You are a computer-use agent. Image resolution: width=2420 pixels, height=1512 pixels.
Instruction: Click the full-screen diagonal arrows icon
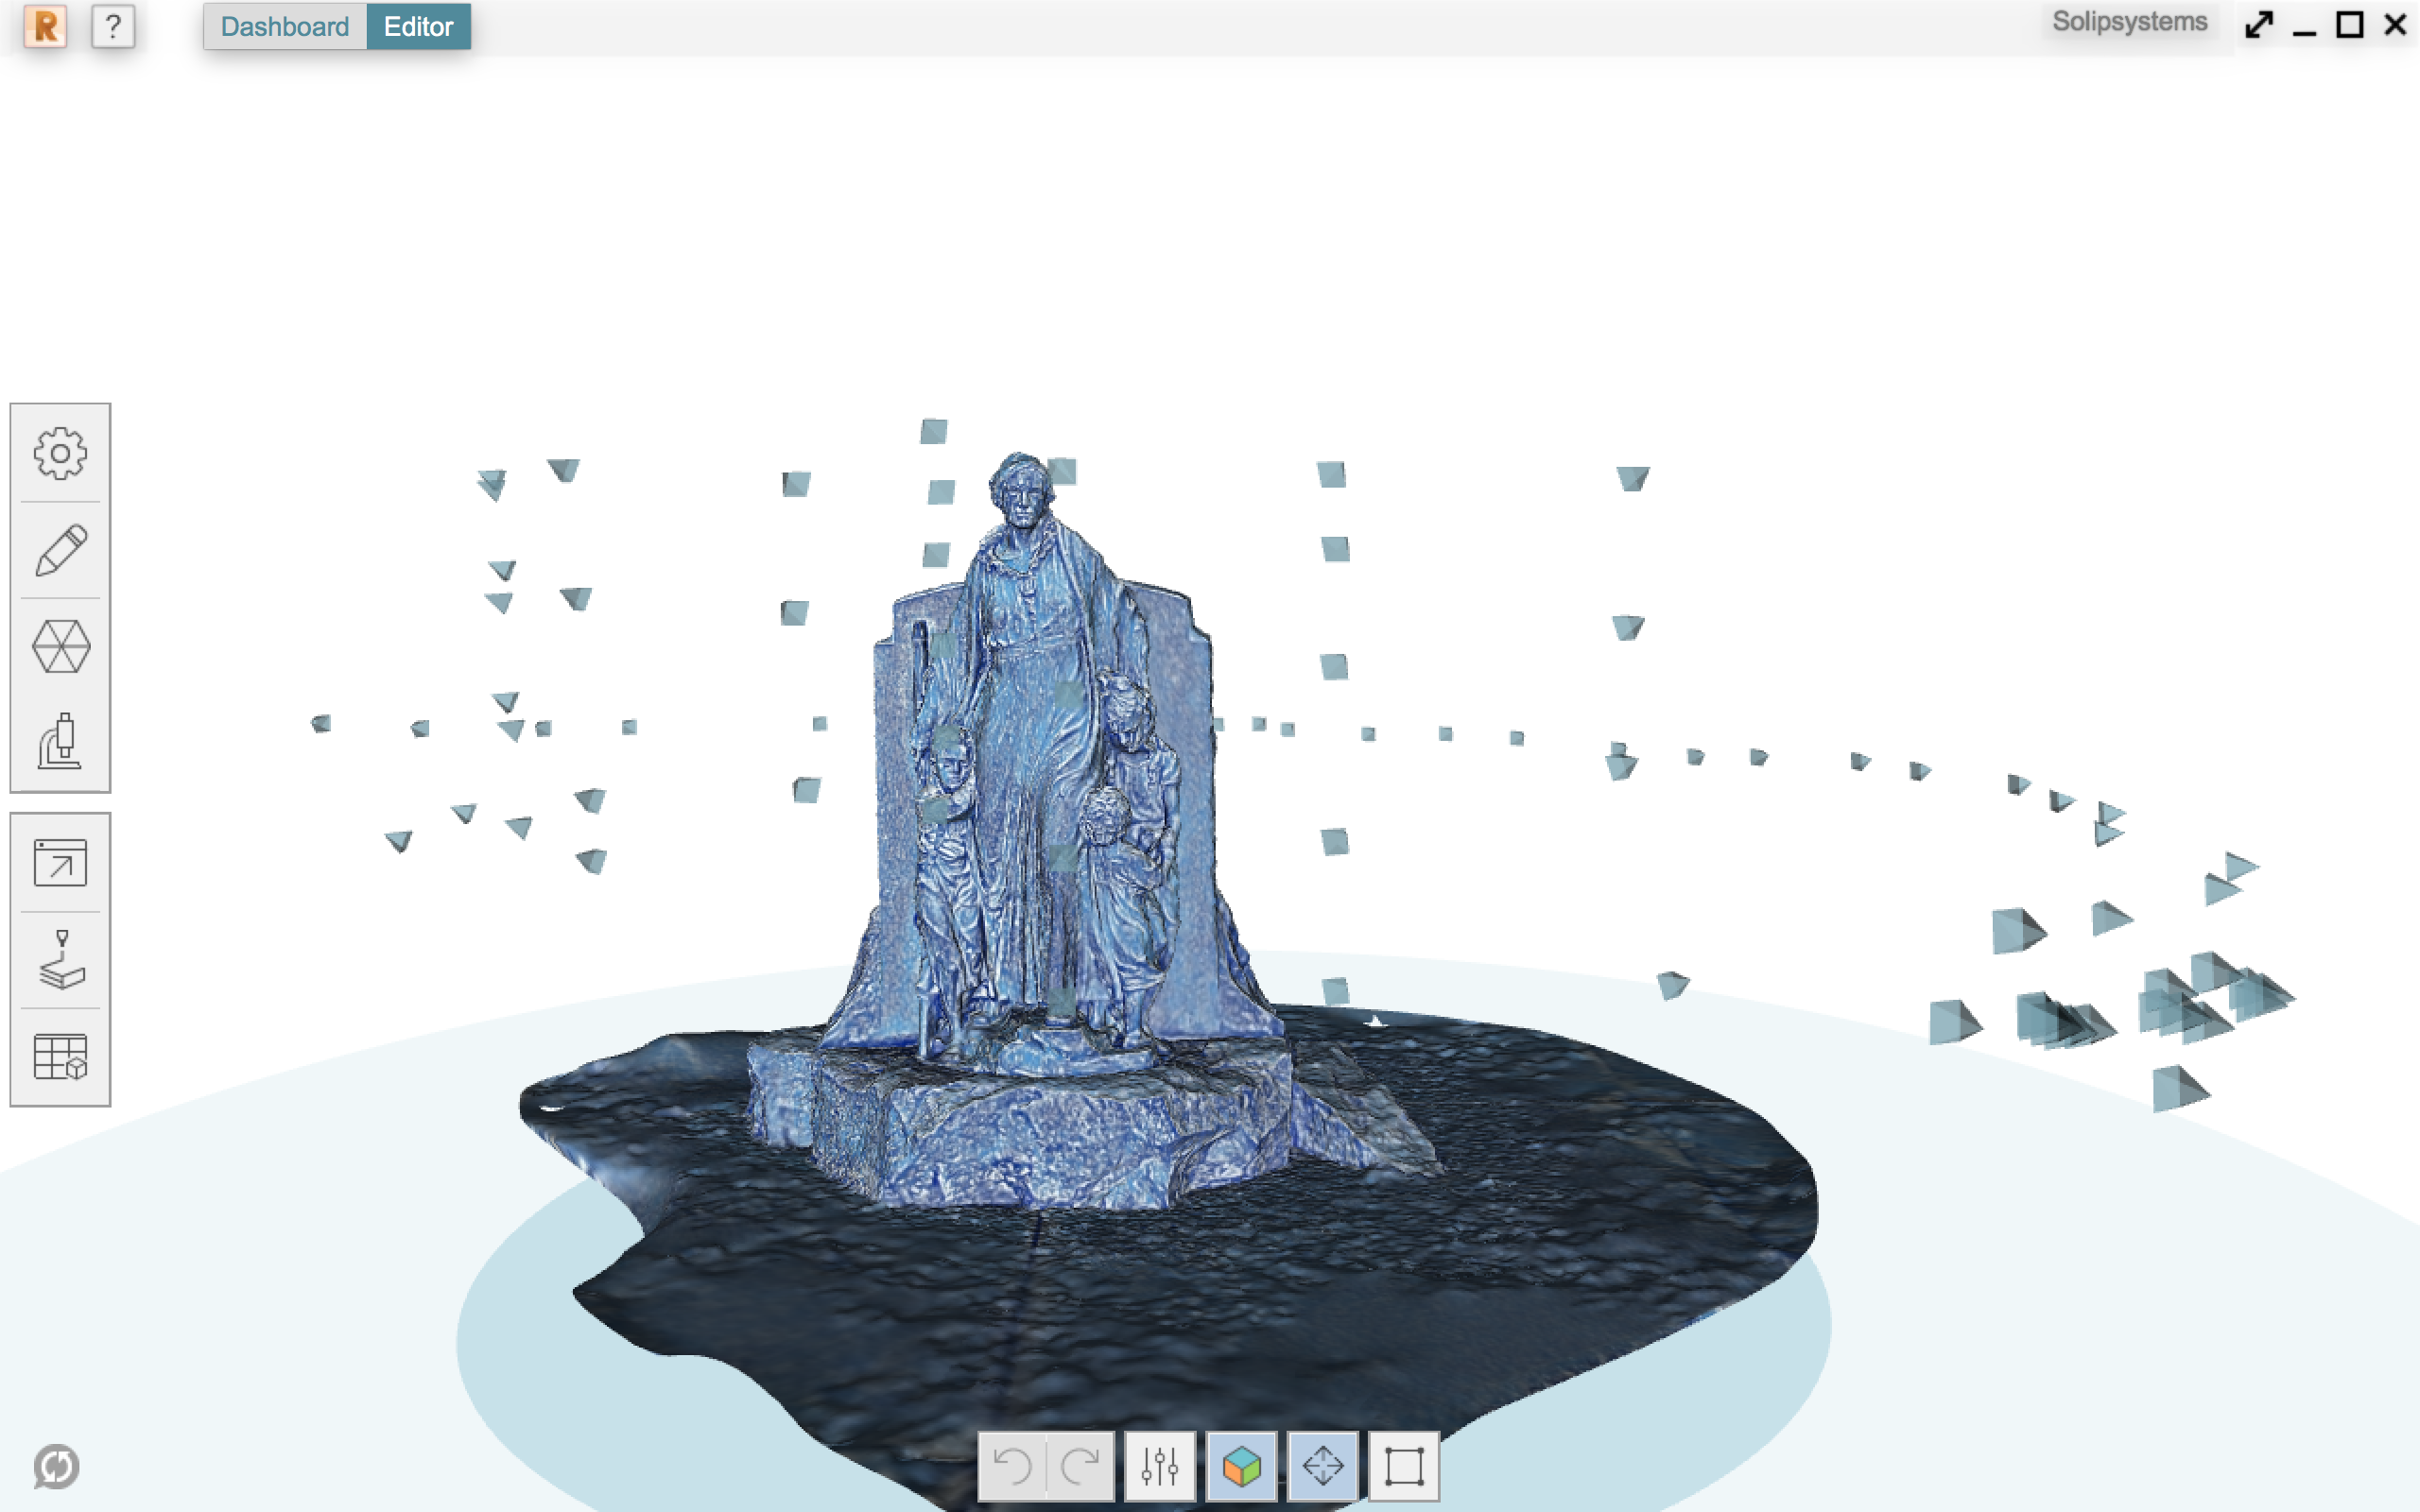pyautogui.click(x=2259, y=24)
